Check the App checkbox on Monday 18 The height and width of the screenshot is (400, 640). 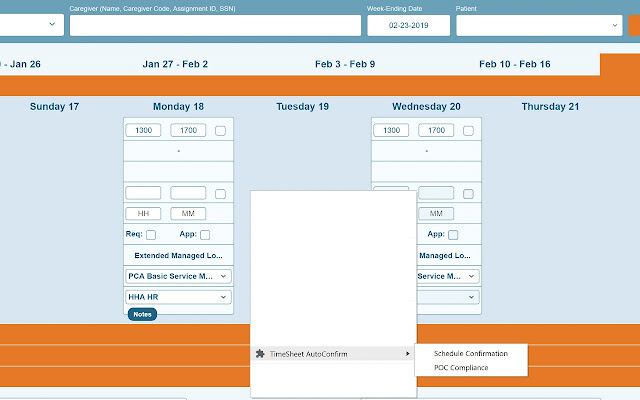pos(205,235)
